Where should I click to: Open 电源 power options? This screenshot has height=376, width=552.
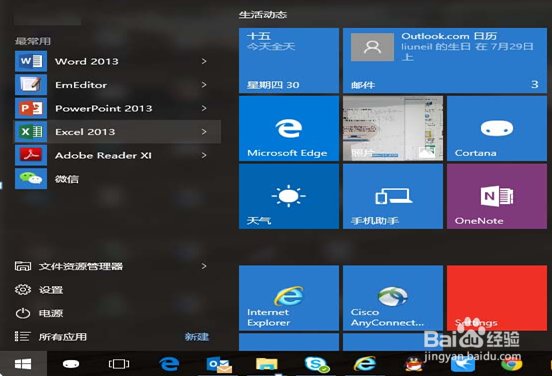39,313
